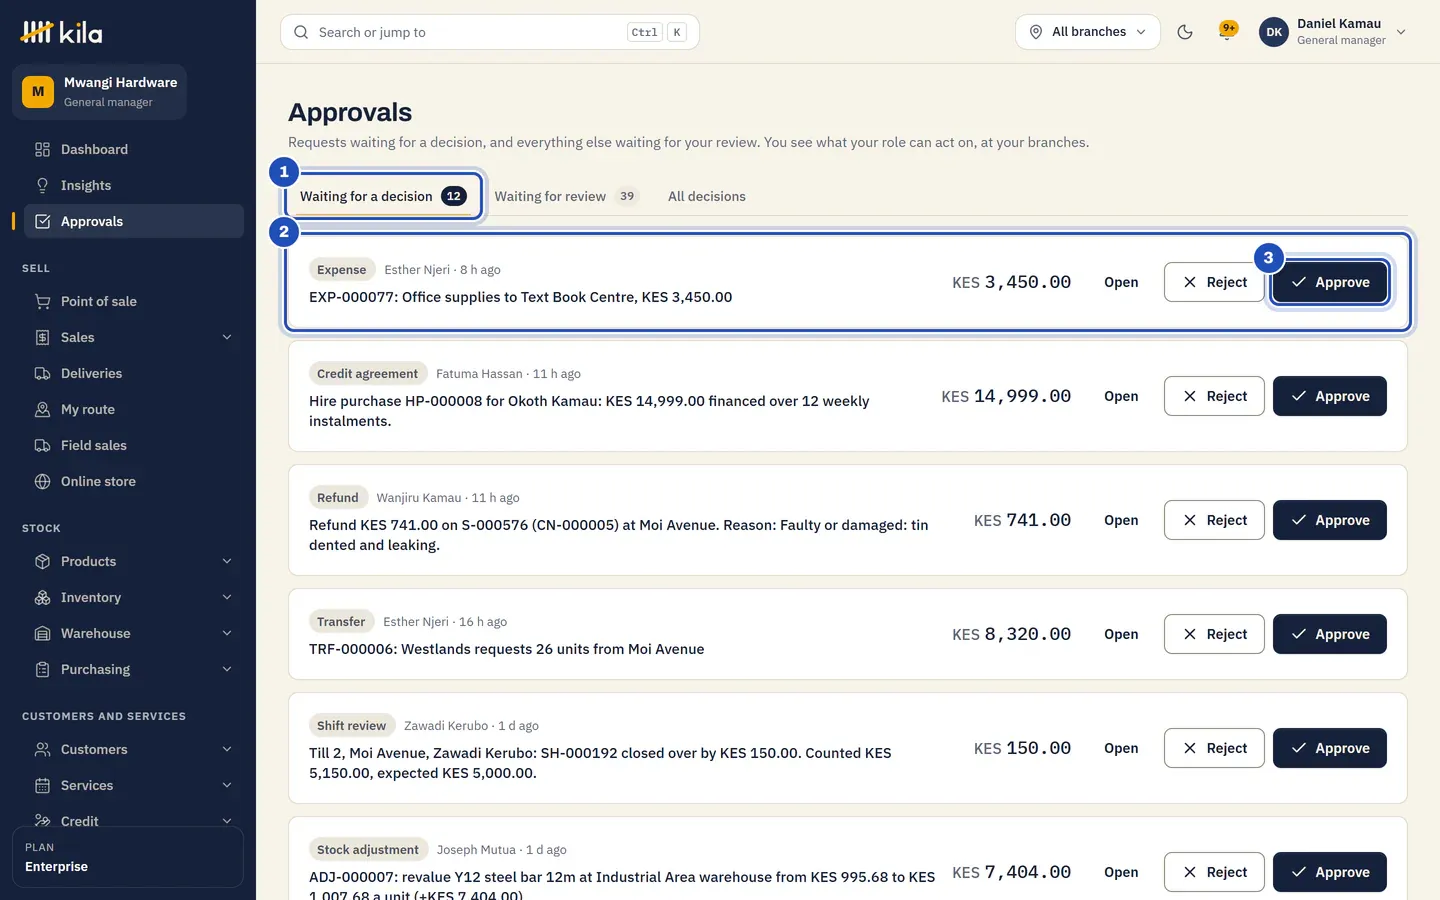Viewport: 1440px width, 900px height.
Task: Click the DK user avatar
Action: click(x=1274, y=32)
